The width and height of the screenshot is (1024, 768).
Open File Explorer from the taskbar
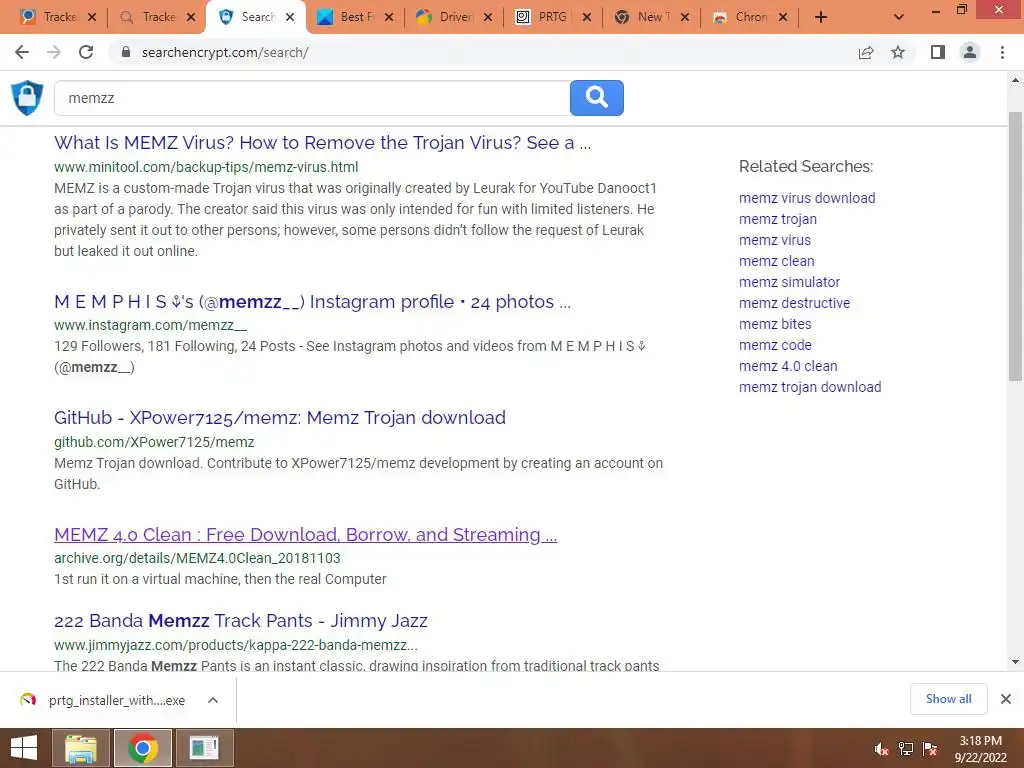tap(81, 748)
